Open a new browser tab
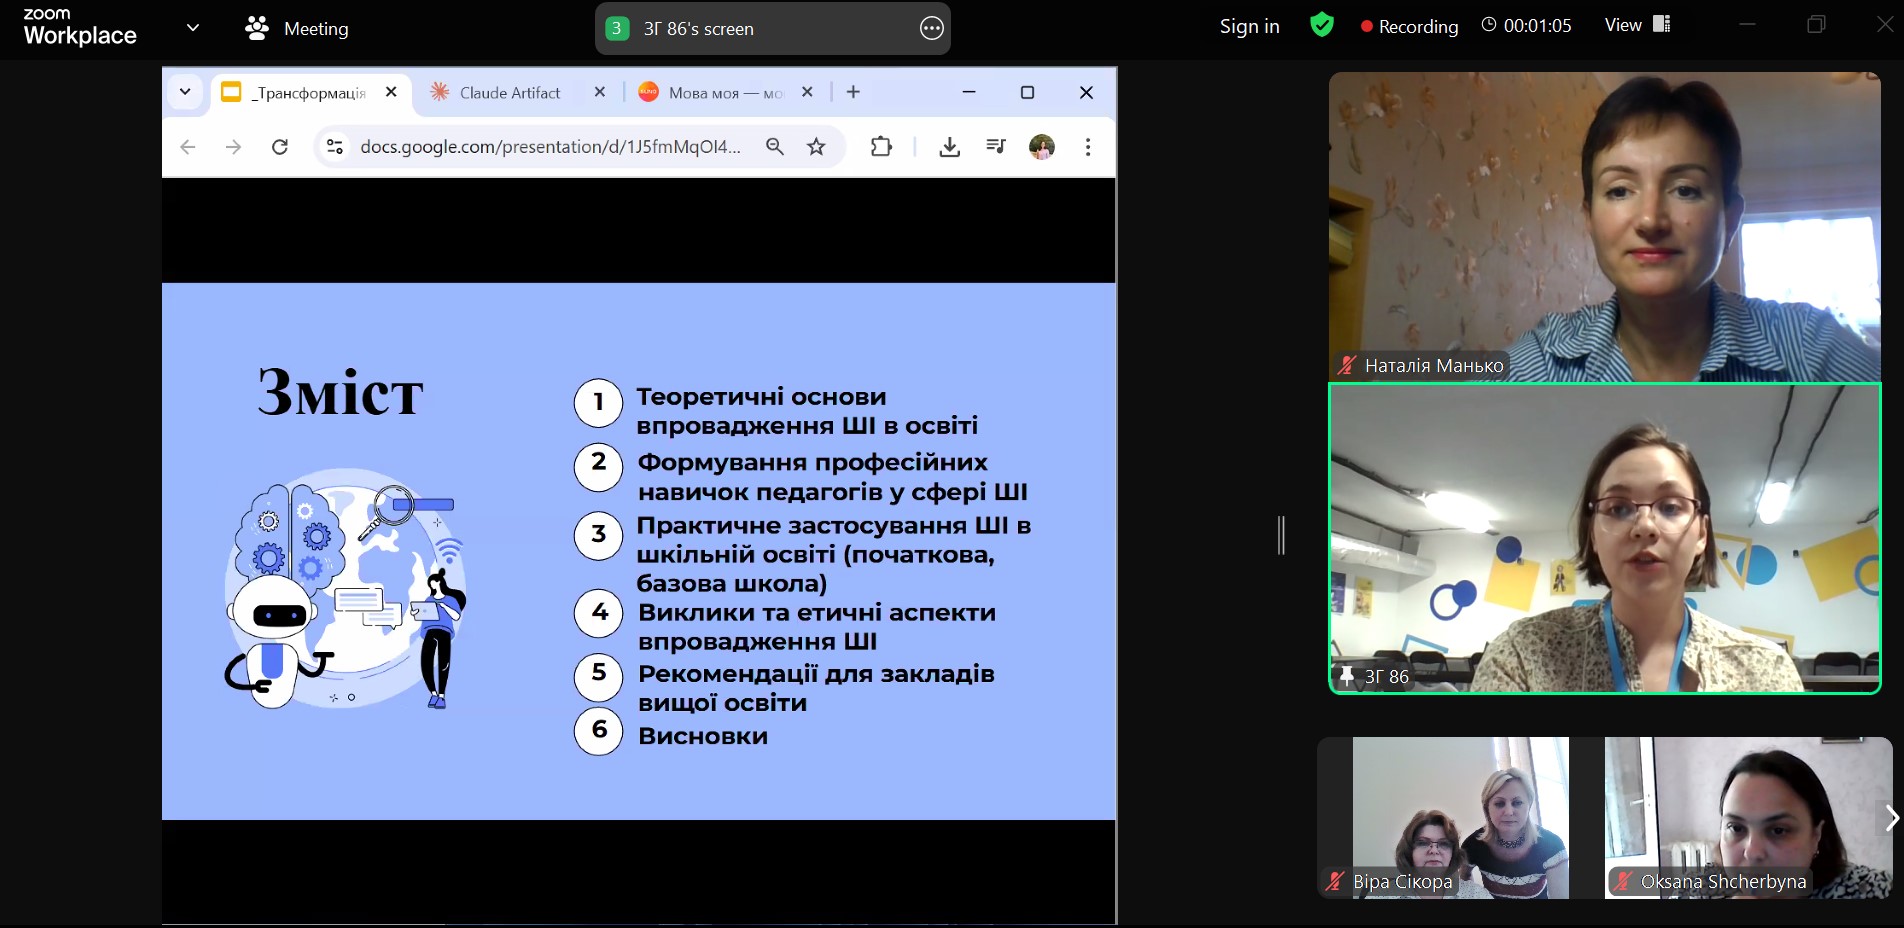 tap(853, 92)
